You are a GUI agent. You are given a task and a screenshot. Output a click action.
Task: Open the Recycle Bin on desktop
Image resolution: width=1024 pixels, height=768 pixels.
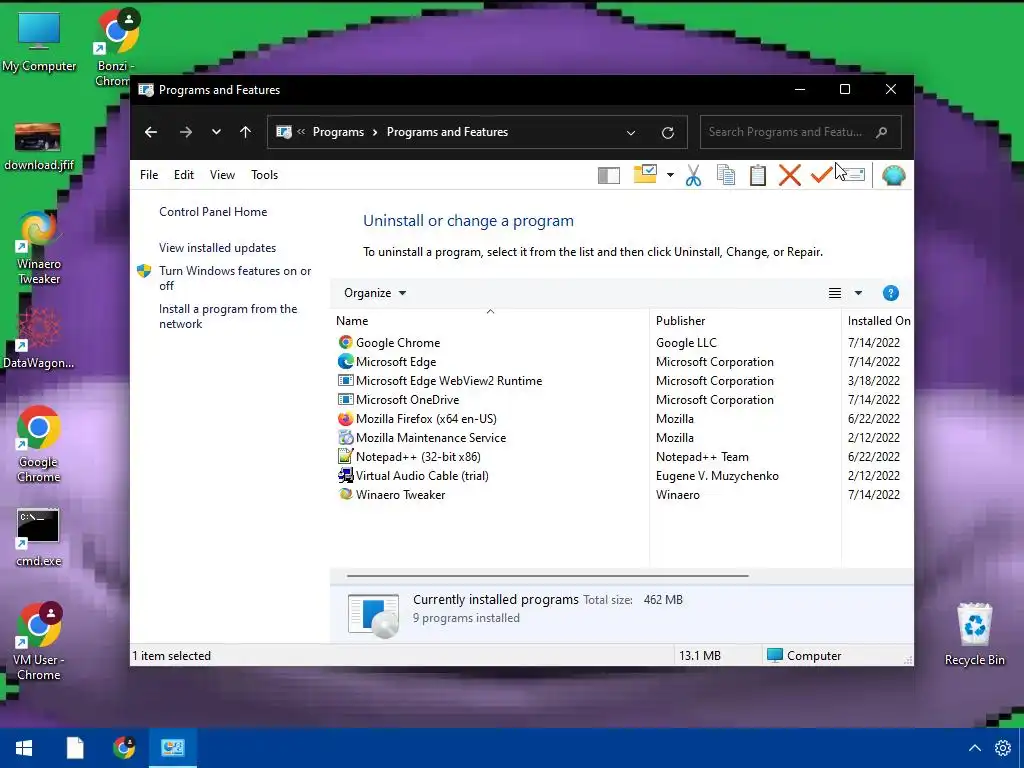974,634
